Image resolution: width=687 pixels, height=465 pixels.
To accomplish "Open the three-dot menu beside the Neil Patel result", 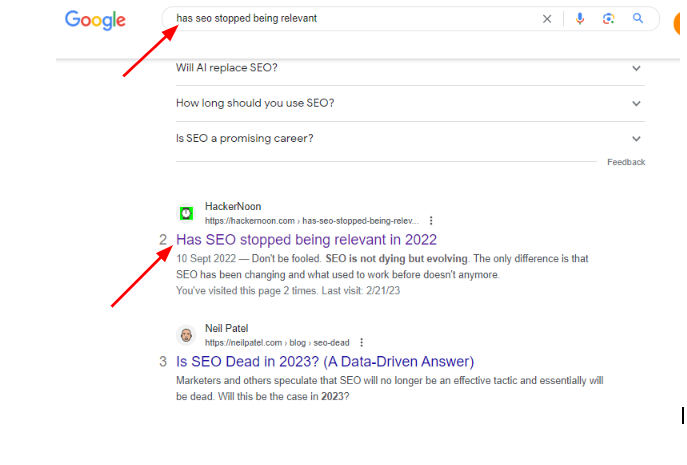I will tap(361, 342).
